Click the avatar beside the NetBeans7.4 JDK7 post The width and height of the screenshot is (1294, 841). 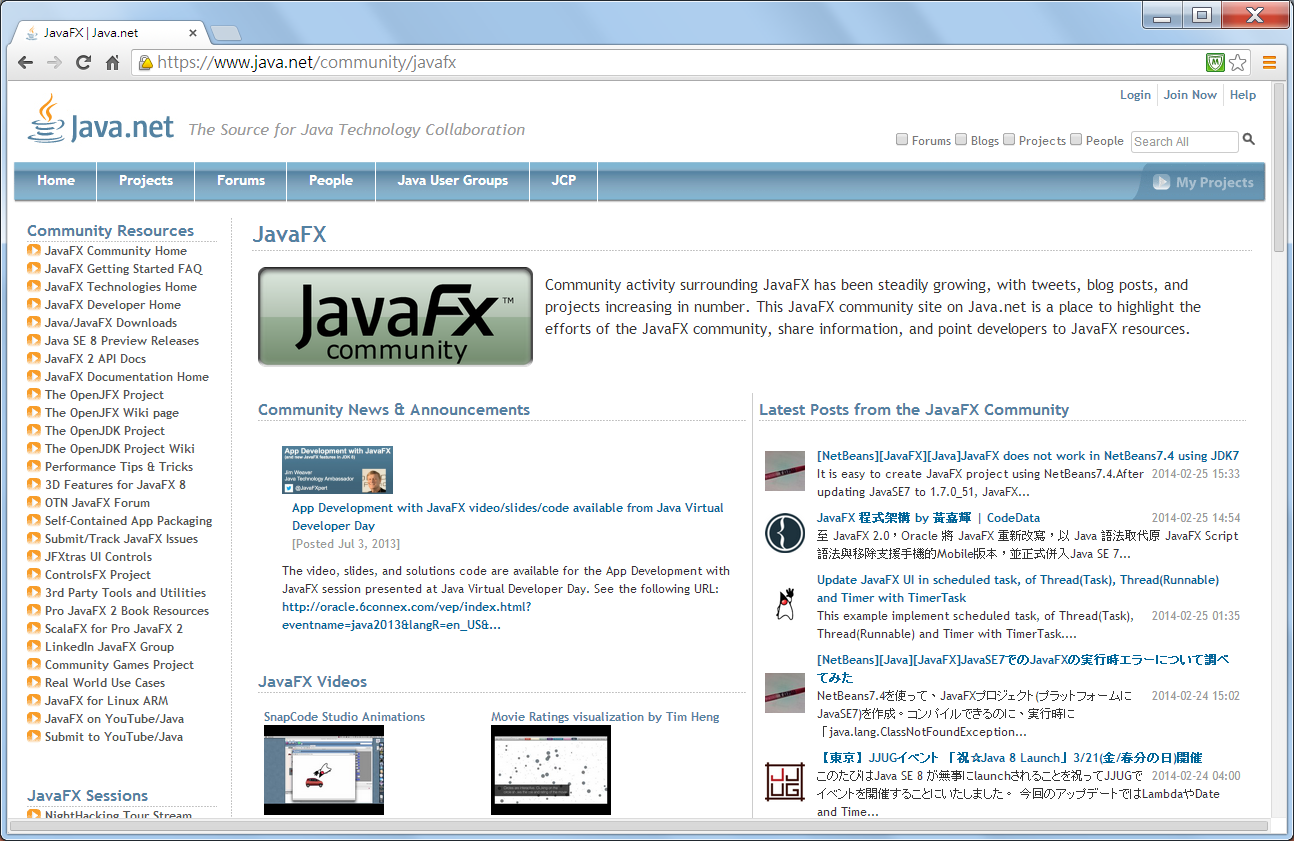click(x=785, y=471)
